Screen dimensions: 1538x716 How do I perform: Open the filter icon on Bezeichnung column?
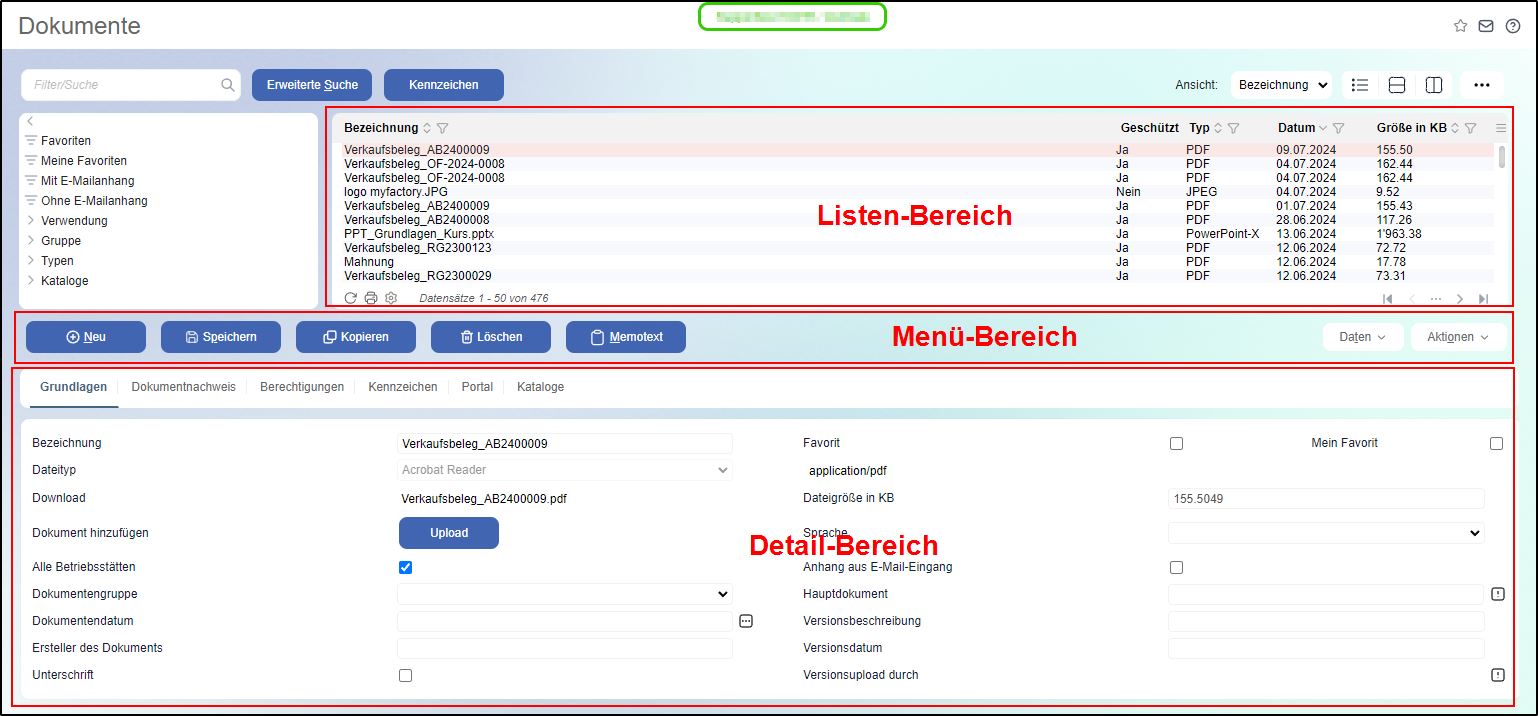443,128
